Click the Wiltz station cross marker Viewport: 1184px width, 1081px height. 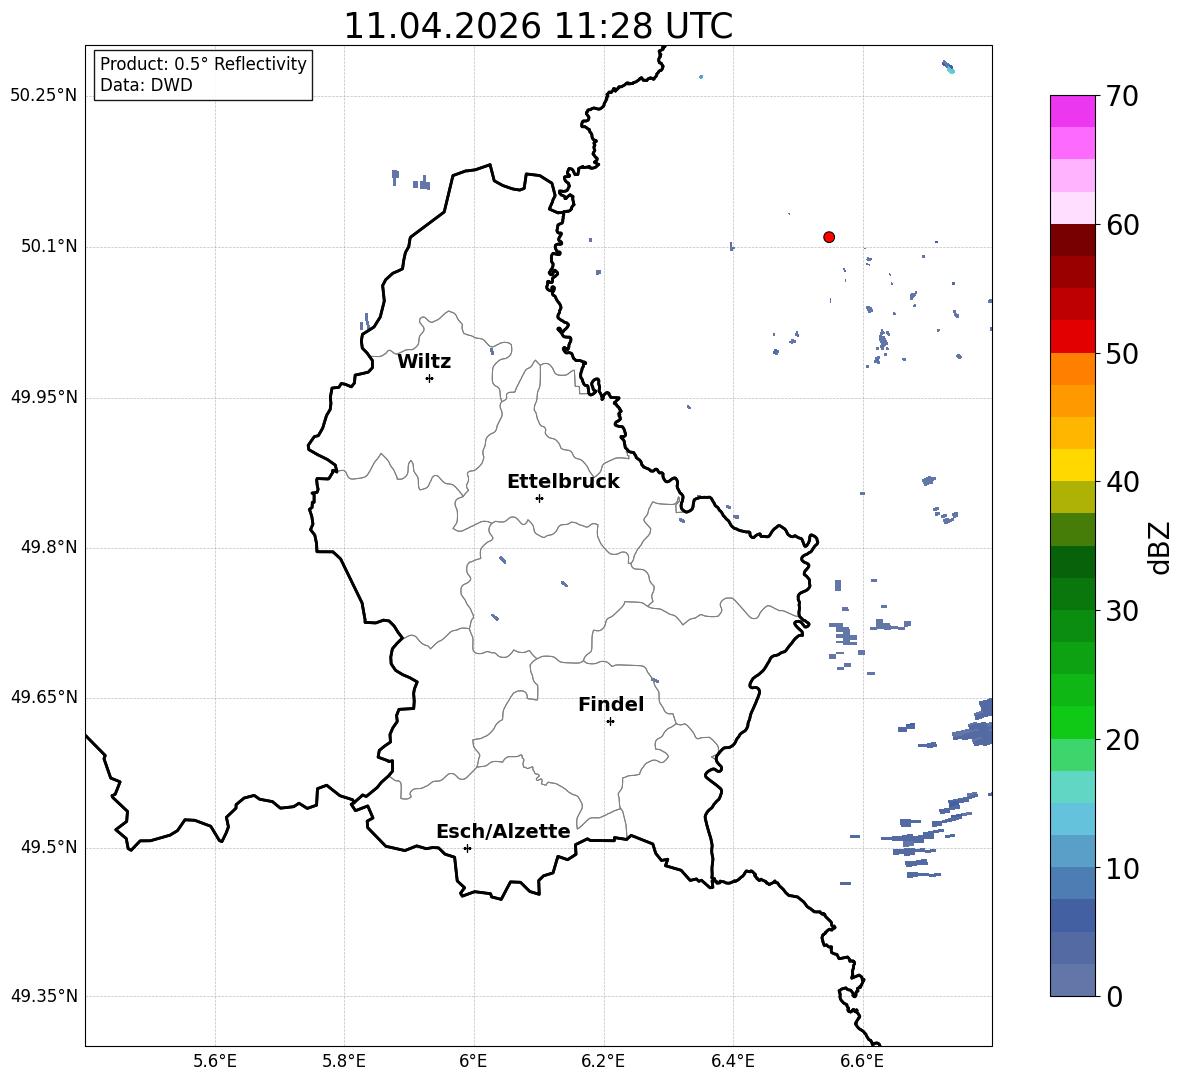(x=430, y=378)
